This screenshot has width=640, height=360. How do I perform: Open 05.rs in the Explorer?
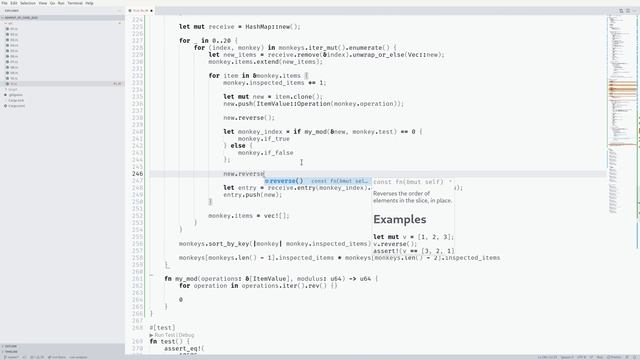[14, 51]
